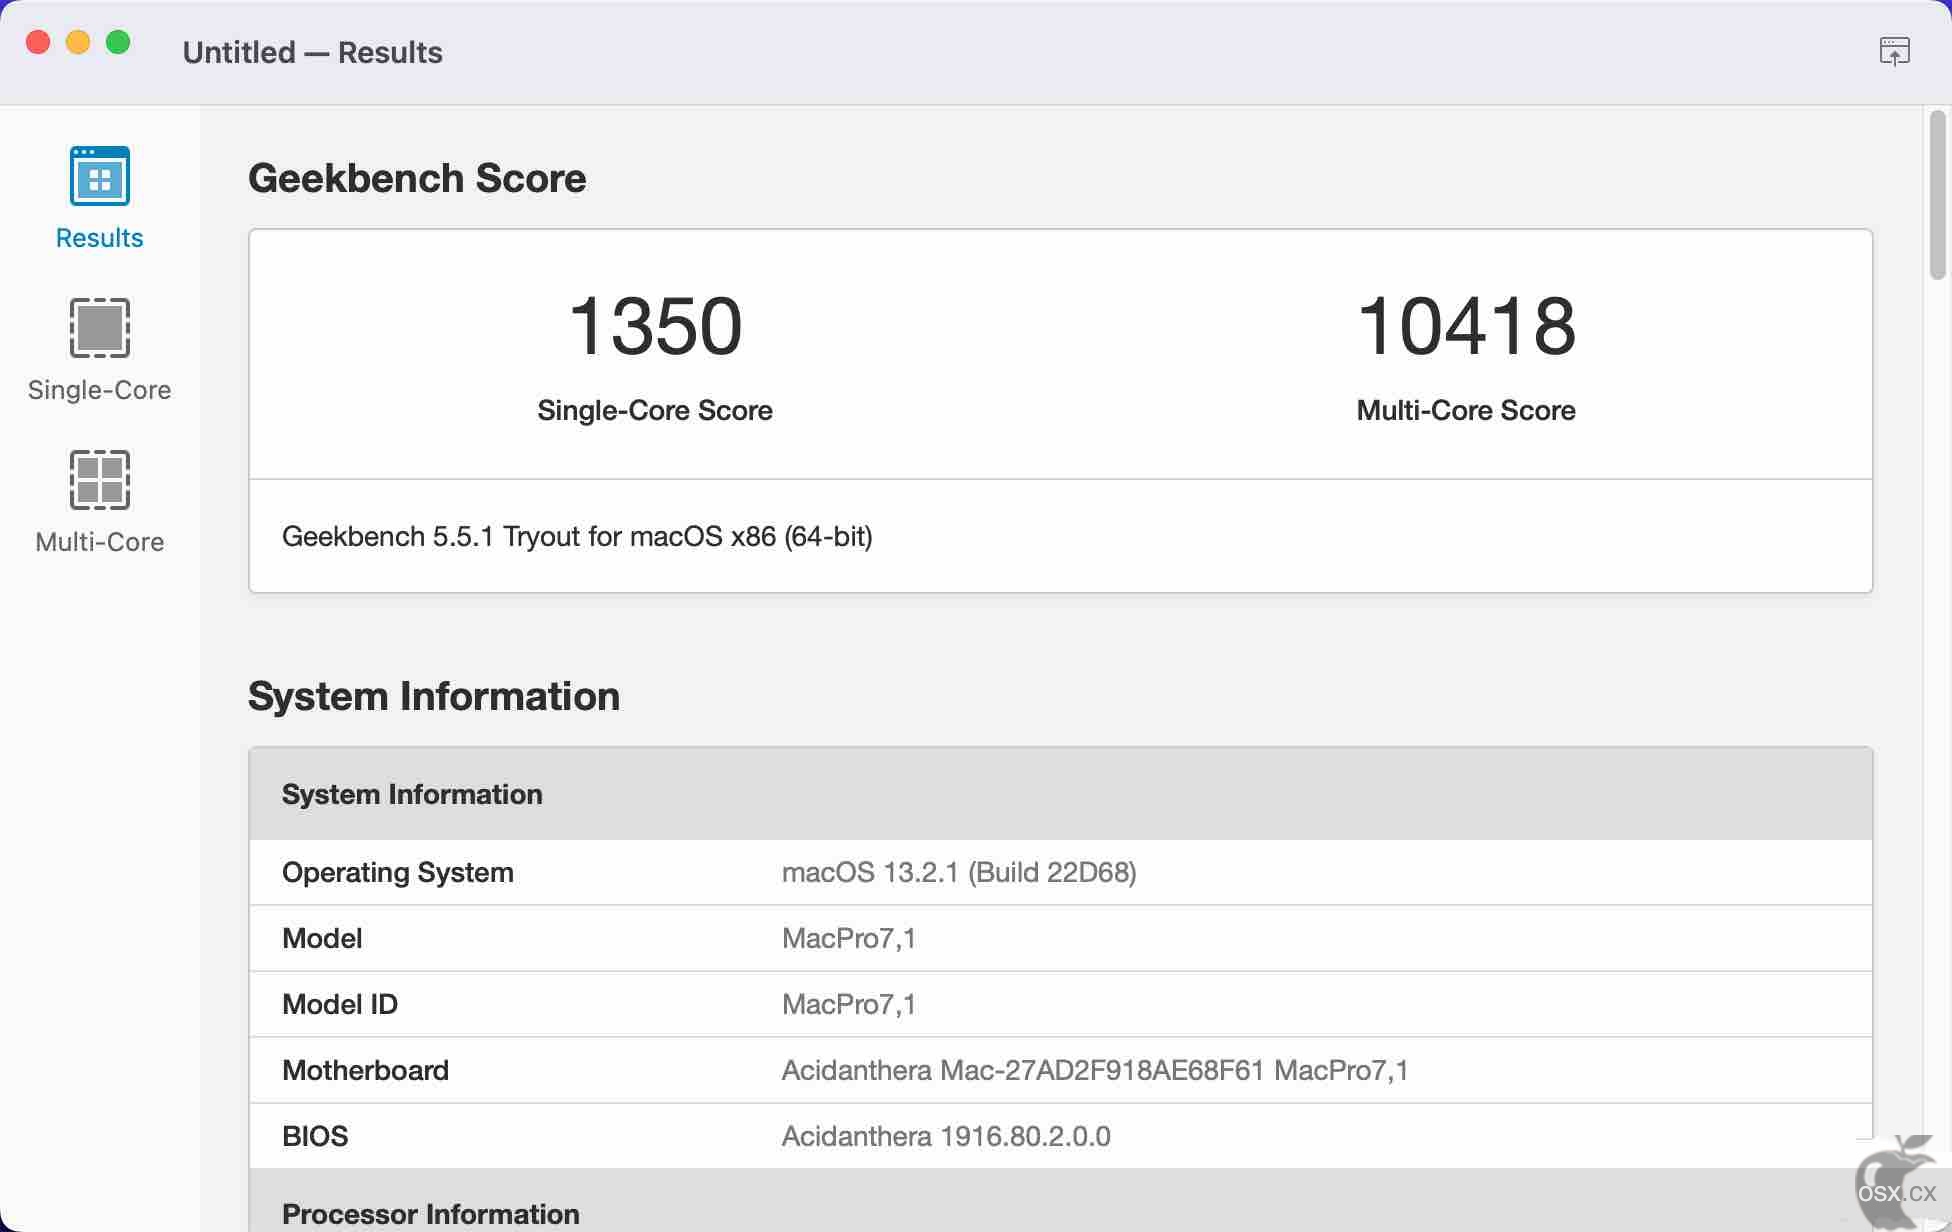Click the BIOS row label

click(x=315, y=1136)
